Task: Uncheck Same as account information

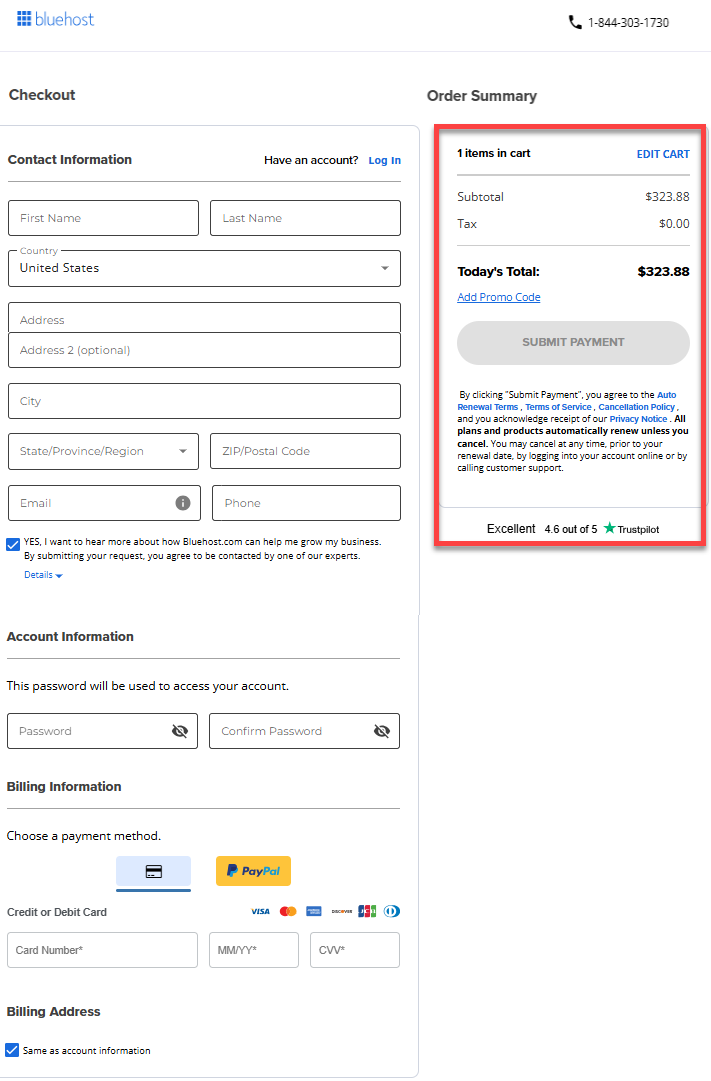Action: pos(12,1050)
